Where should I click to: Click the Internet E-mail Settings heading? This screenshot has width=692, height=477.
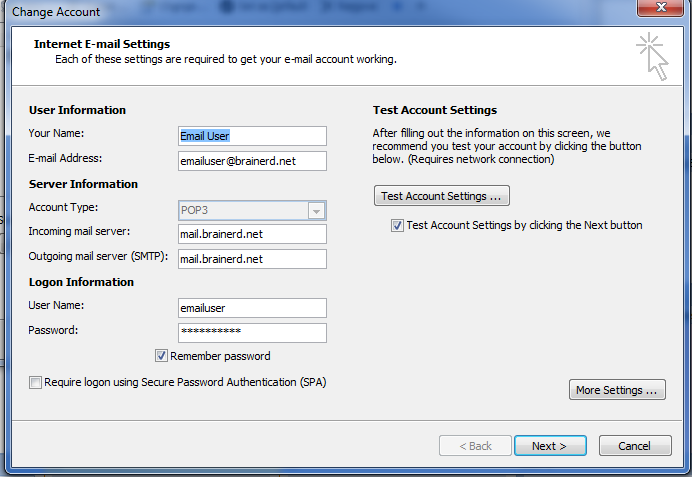[102, 44]
